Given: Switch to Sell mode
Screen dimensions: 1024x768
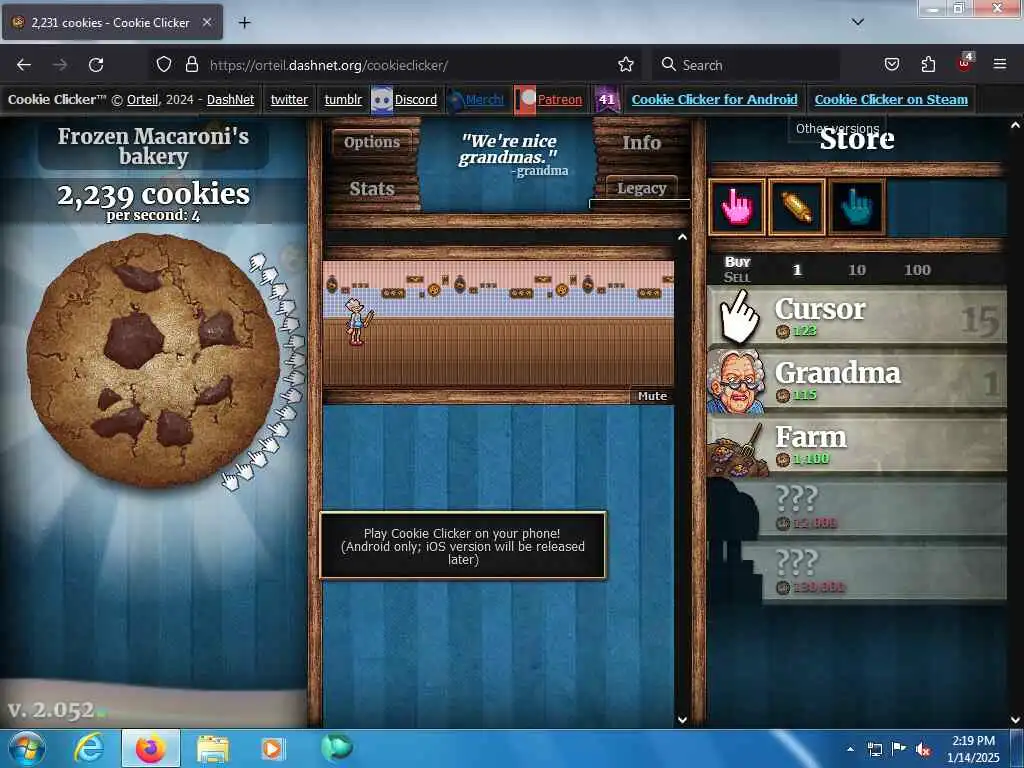Looking at the screenshot, I should (737, 277).
